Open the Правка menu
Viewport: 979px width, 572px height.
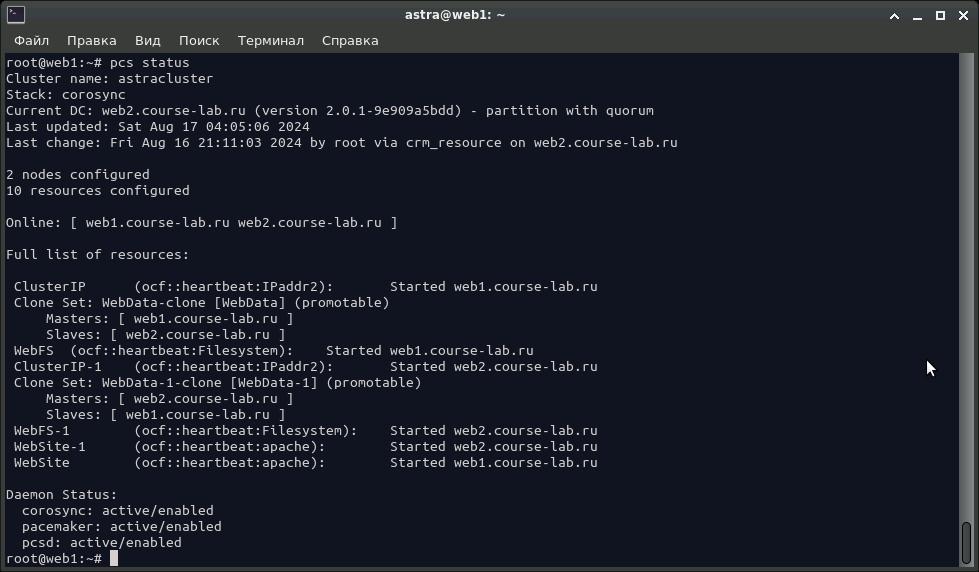click(x=91, y=40)
